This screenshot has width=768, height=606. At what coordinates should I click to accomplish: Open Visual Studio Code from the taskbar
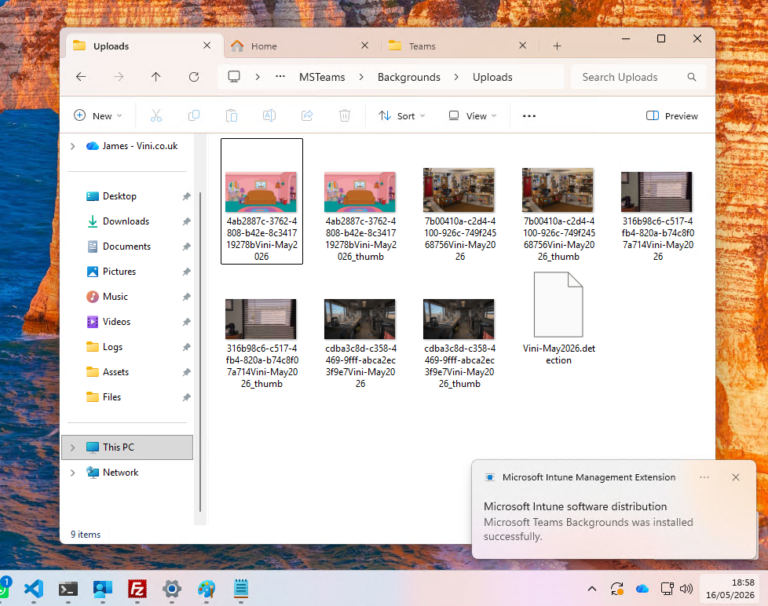[x=33, y=588]
